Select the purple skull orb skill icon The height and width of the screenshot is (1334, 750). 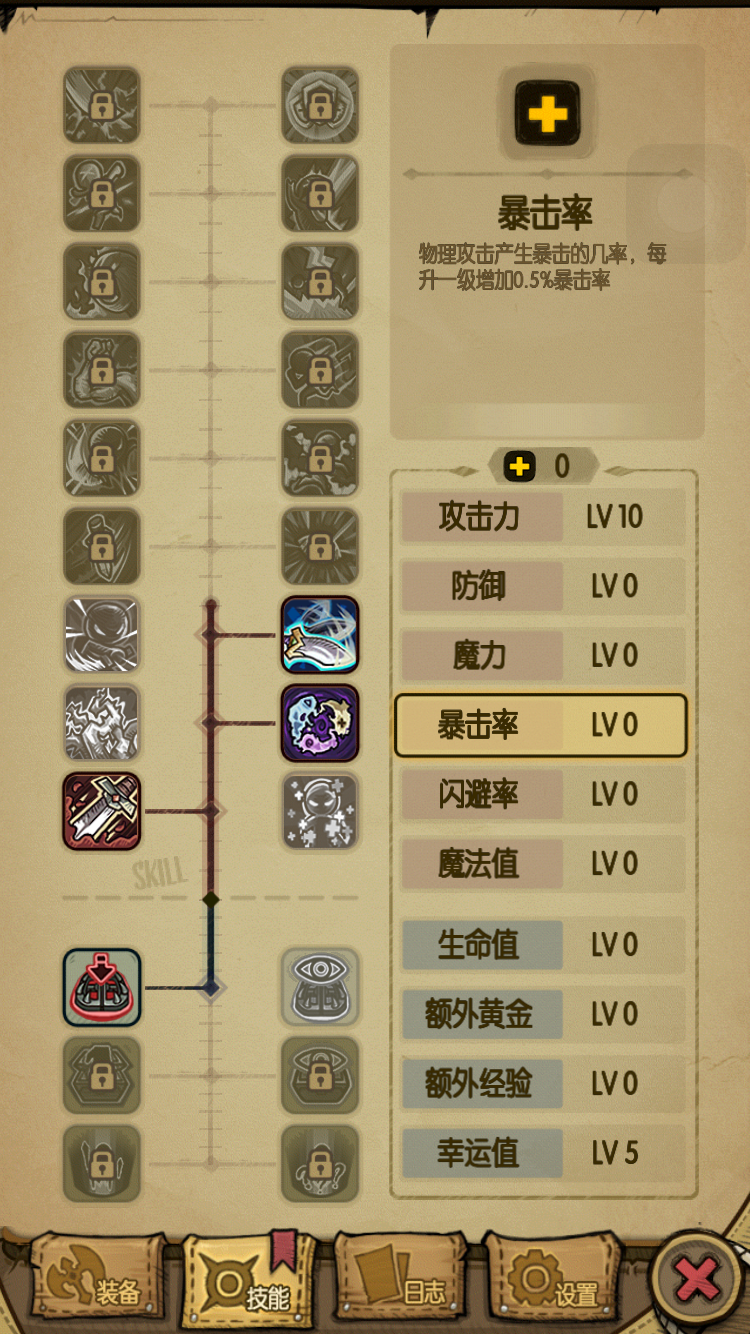(x=320, y=723)
